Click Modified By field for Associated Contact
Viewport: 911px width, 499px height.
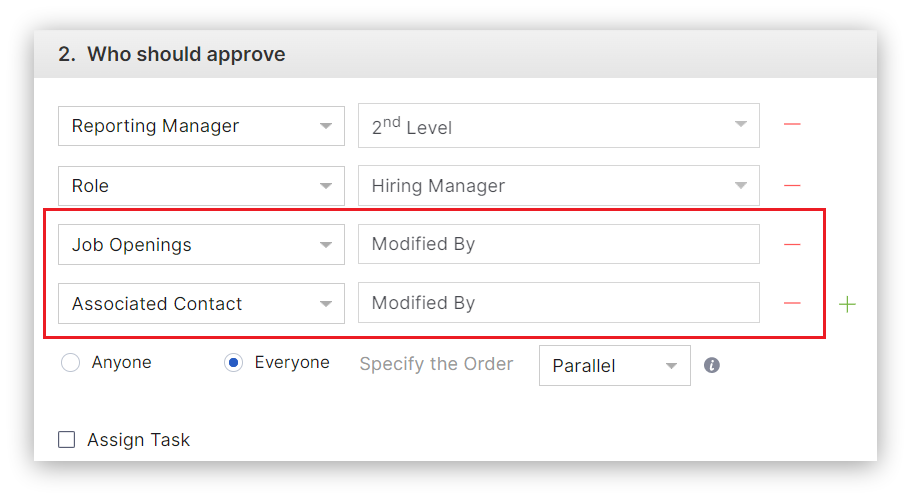558,303
